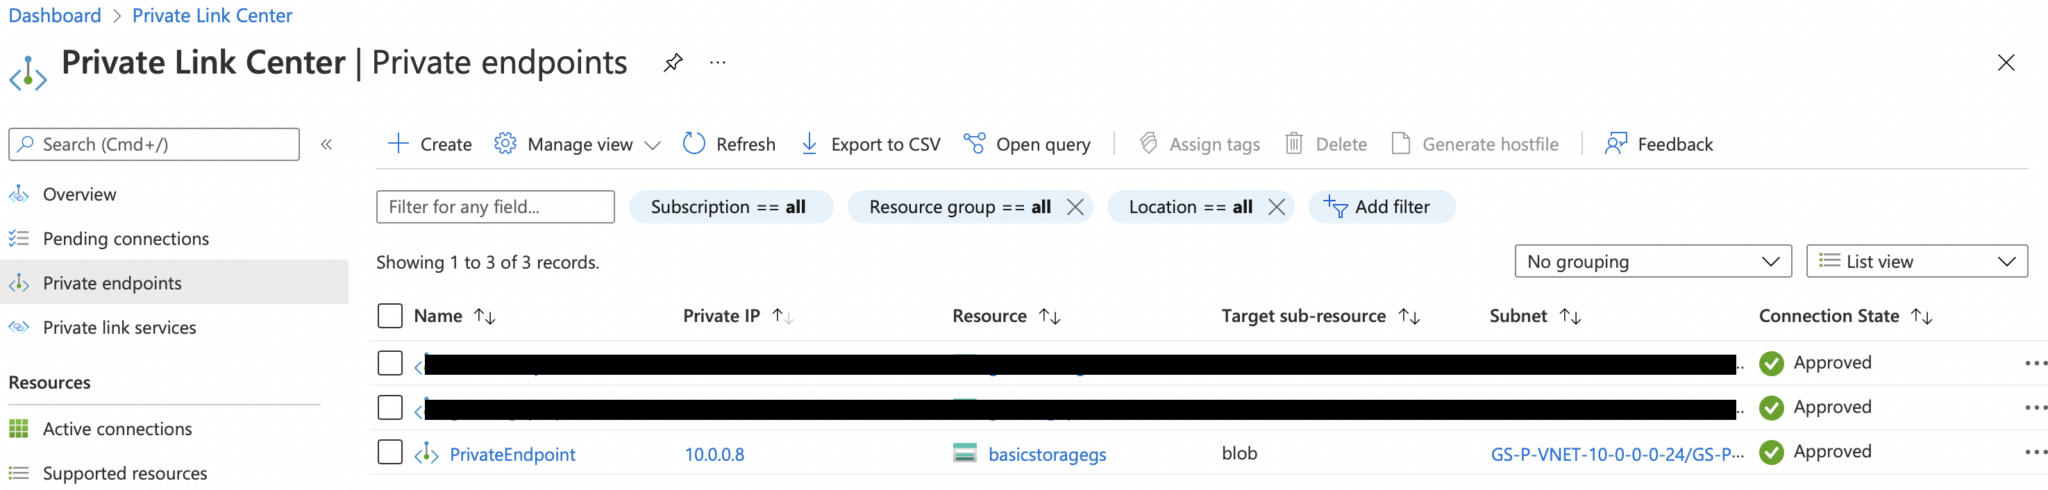Remove the Resource group filter

[x=1075, y=207]
